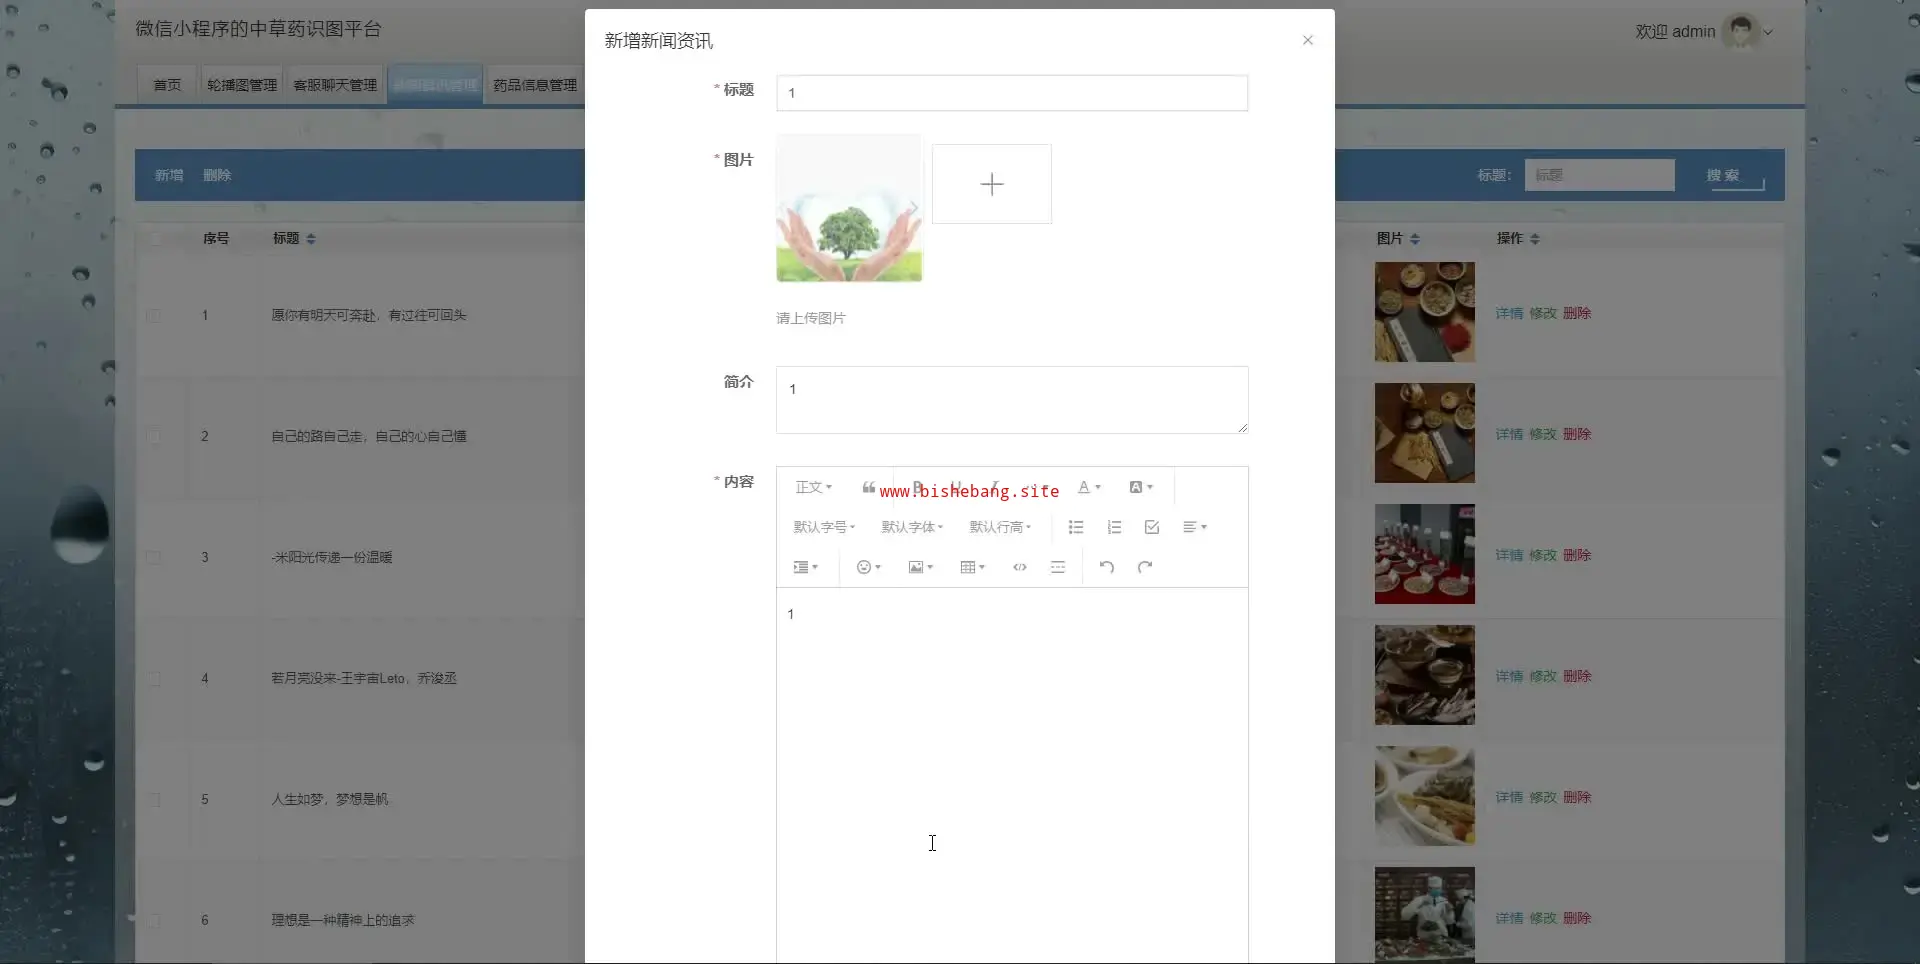Screen dimensions: 1920x964
Task: Open the insert table menu in the editor
Action: 972,567
